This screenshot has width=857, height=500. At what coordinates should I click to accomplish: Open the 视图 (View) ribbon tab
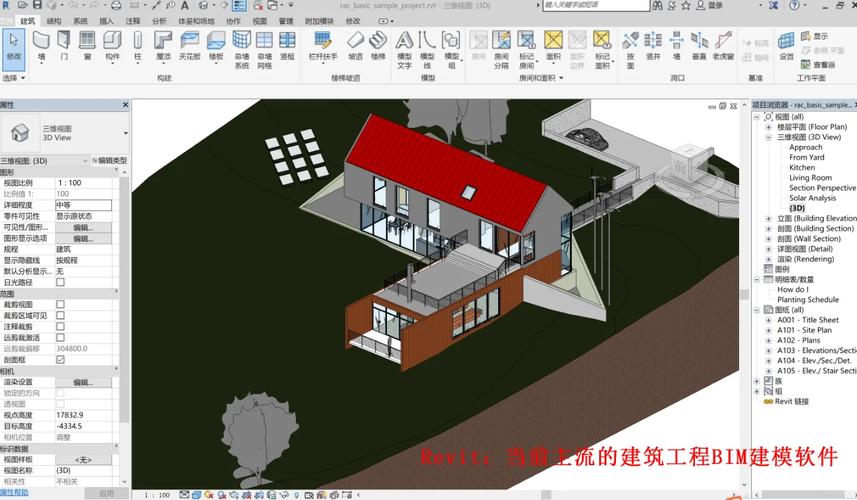(x=260, y=21)
